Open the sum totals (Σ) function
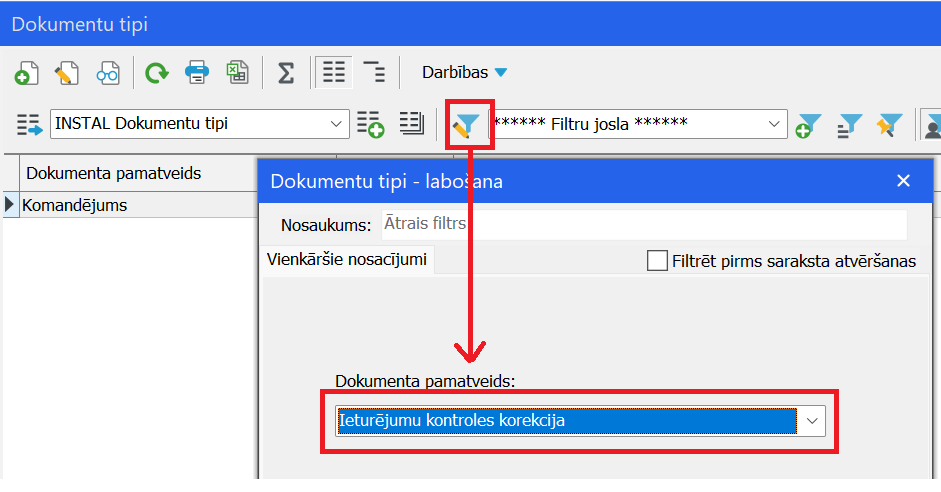The image size is (941, 492). (286, 73)
